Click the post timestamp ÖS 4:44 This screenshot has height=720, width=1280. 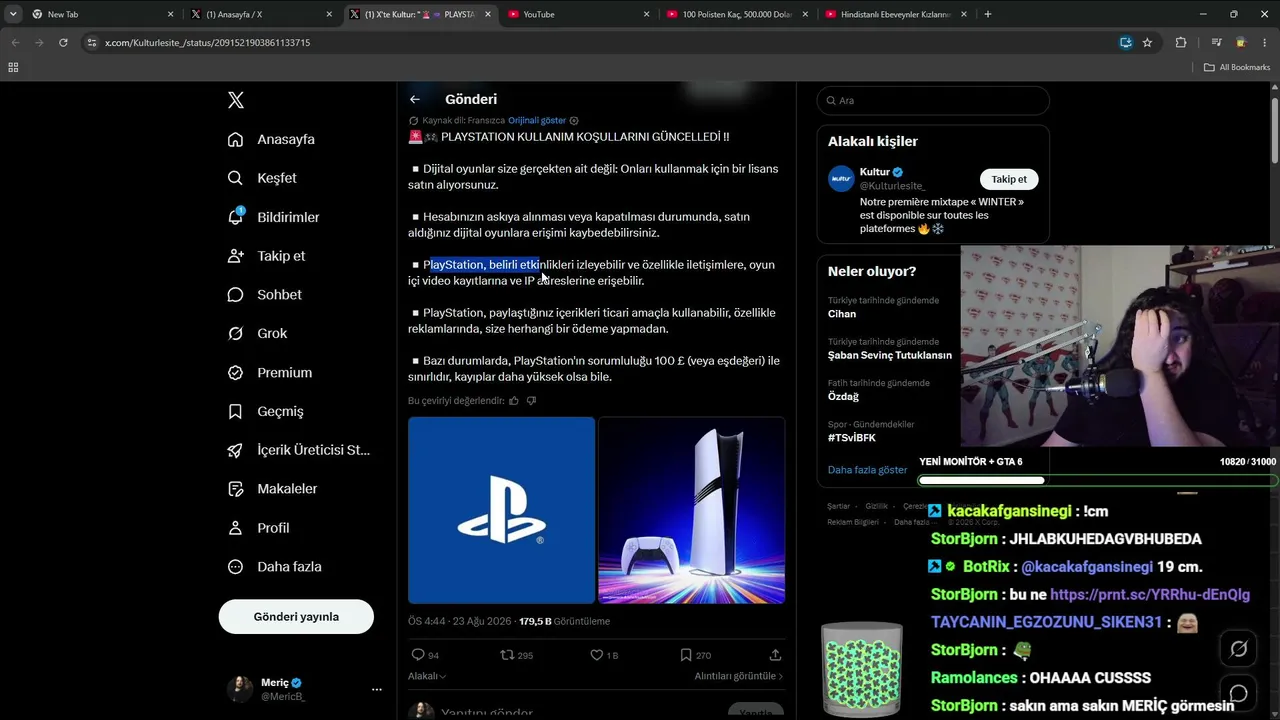(x=459, y=621)
